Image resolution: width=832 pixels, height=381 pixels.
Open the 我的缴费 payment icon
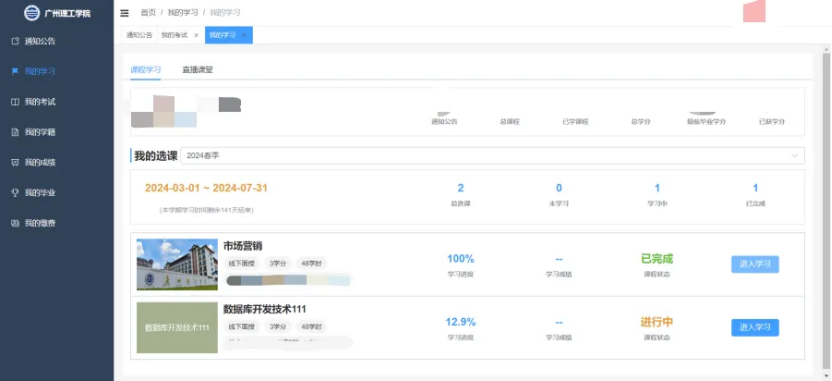[15, 223]
